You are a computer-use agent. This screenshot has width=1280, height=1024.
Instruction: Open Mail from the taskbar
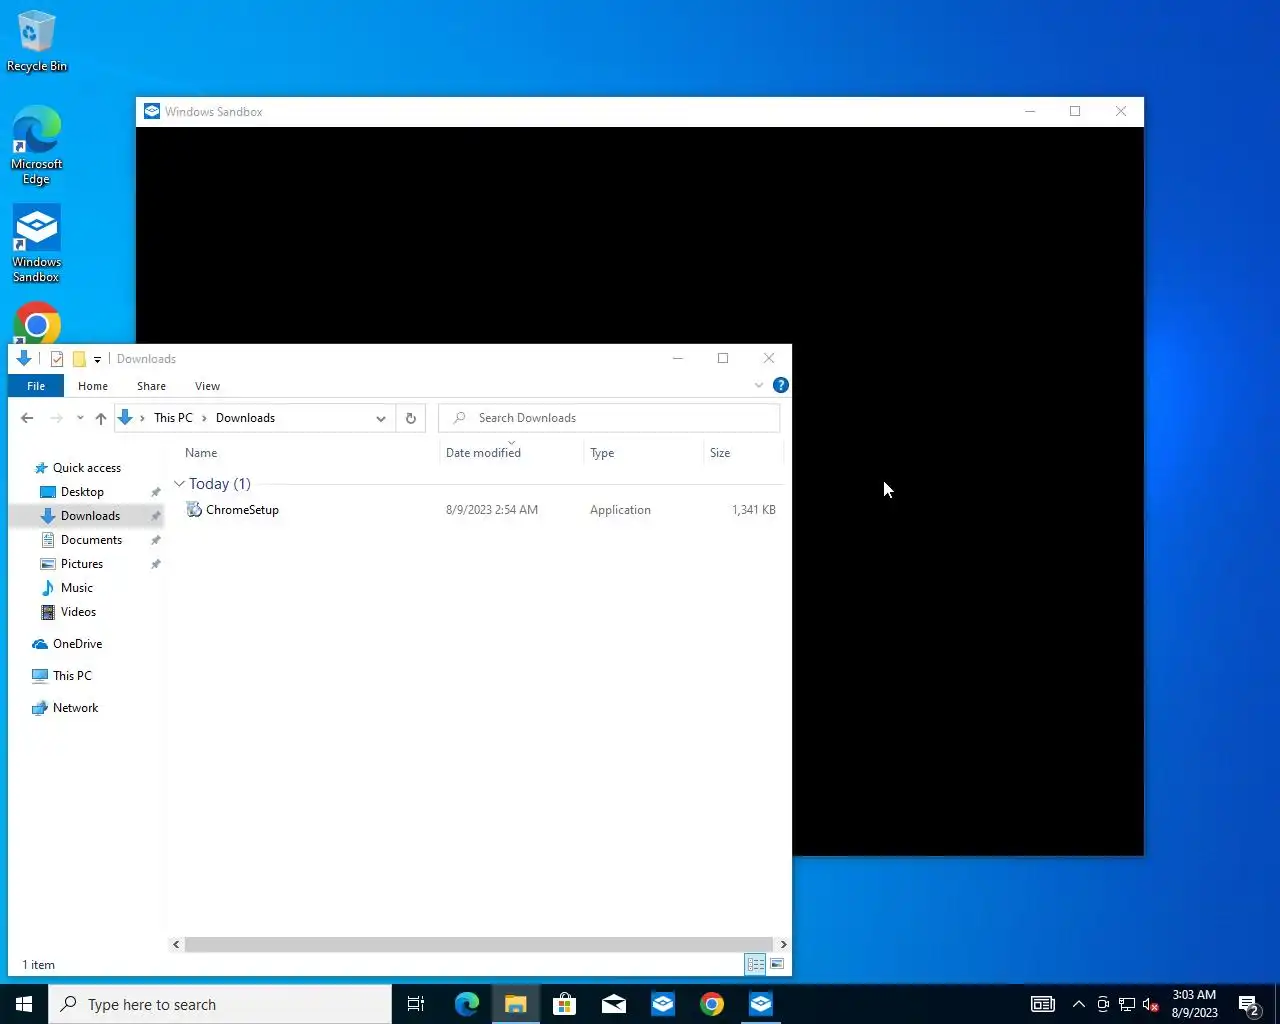[614, 1004]
